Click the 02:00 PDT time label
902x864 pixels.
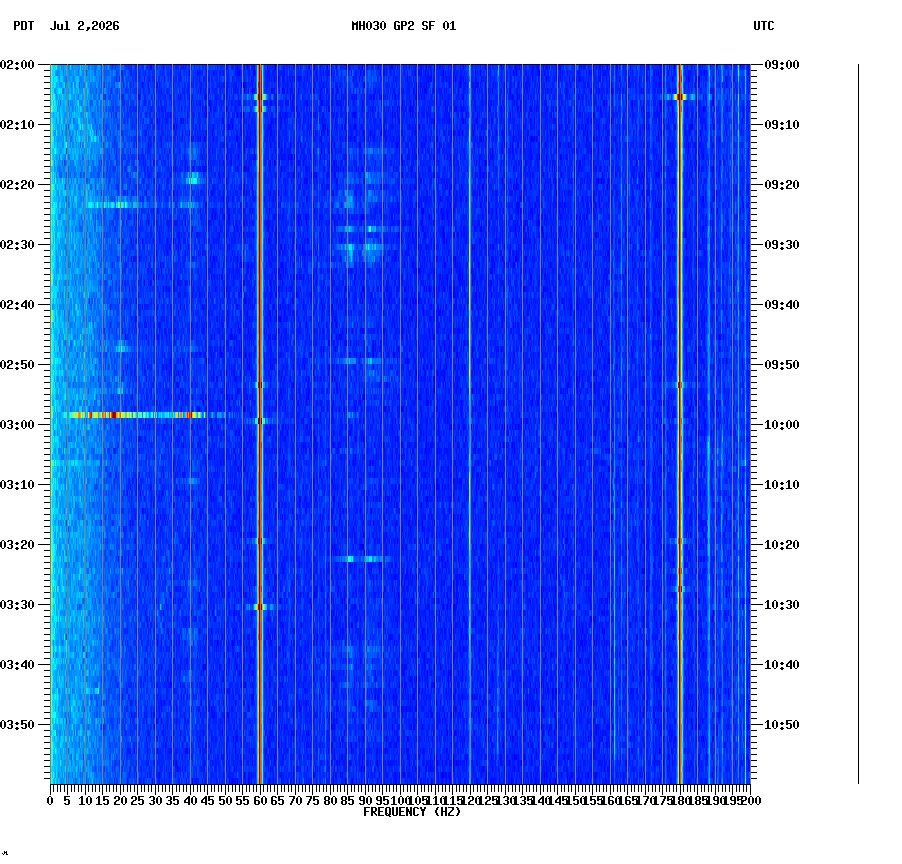coord(17,65)
